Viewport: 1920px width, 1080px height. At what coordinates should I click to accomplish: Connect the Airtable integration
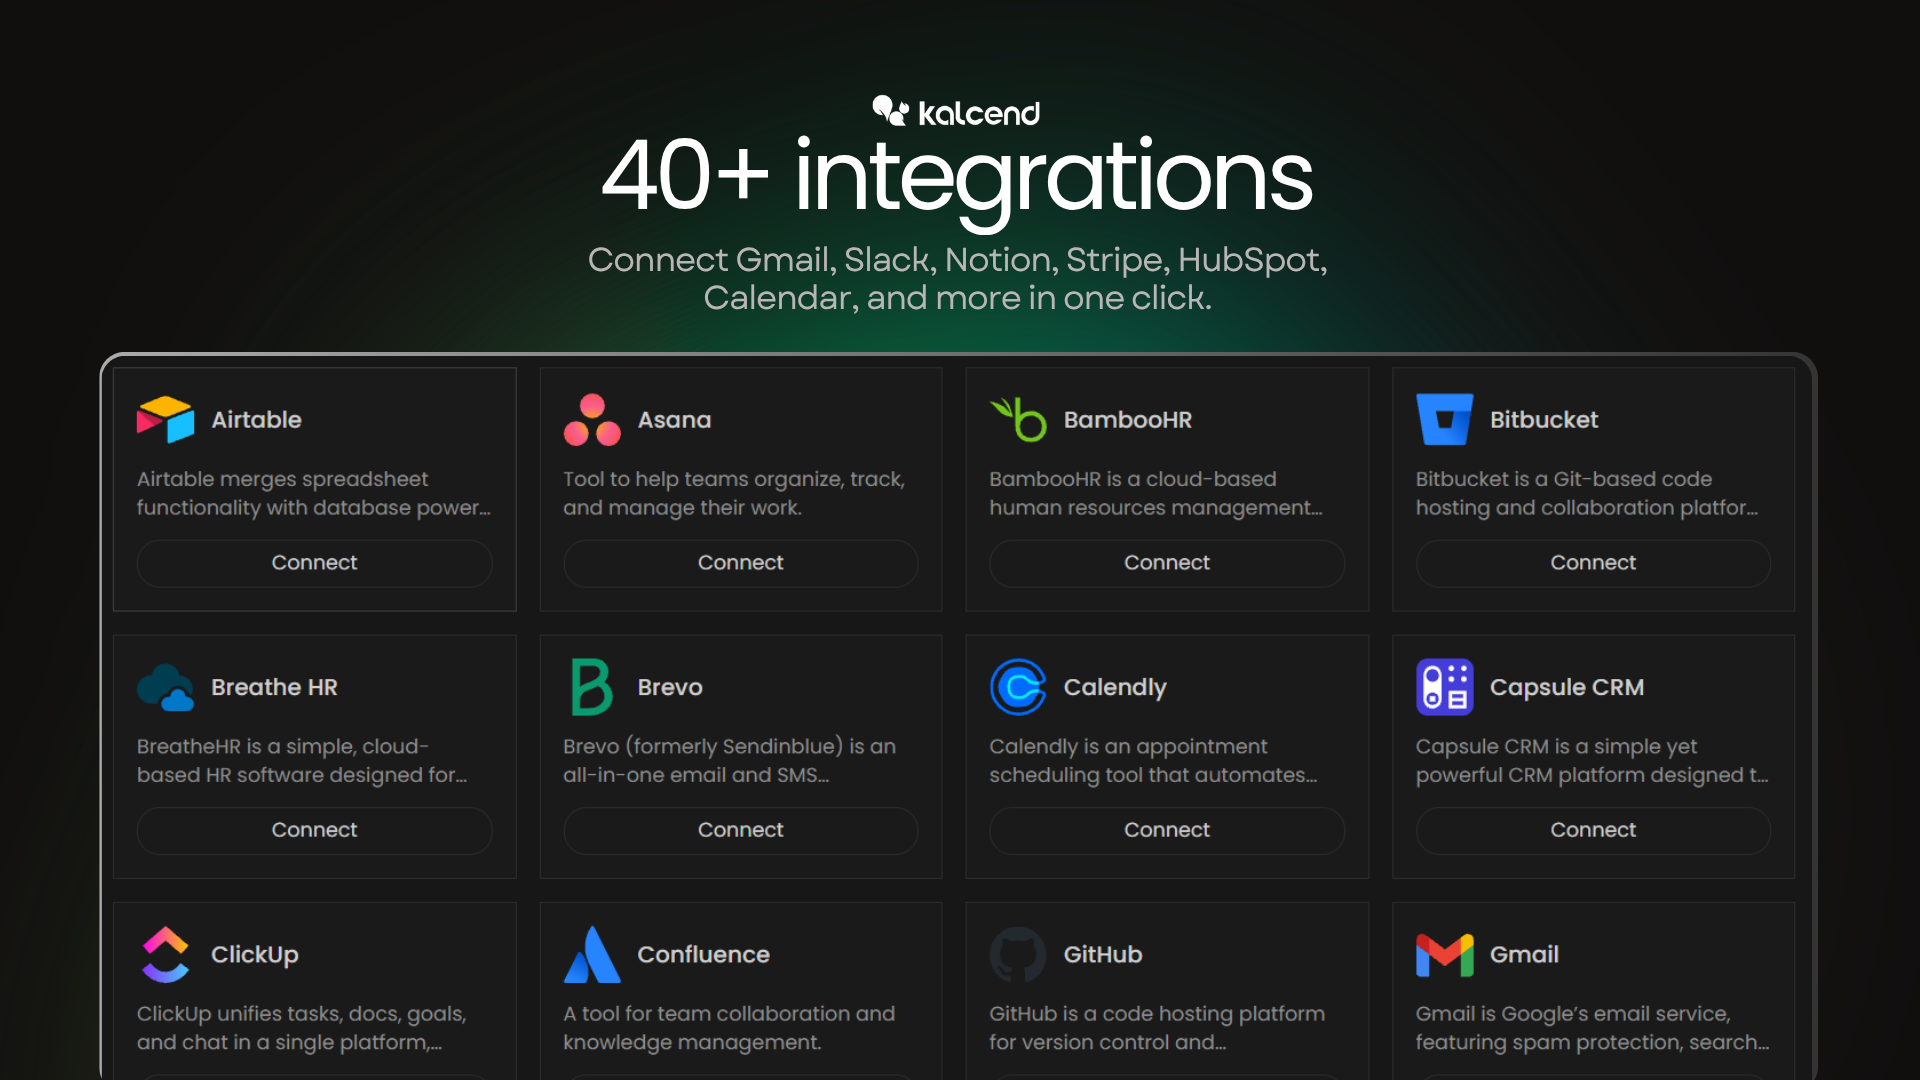[314, 563]
